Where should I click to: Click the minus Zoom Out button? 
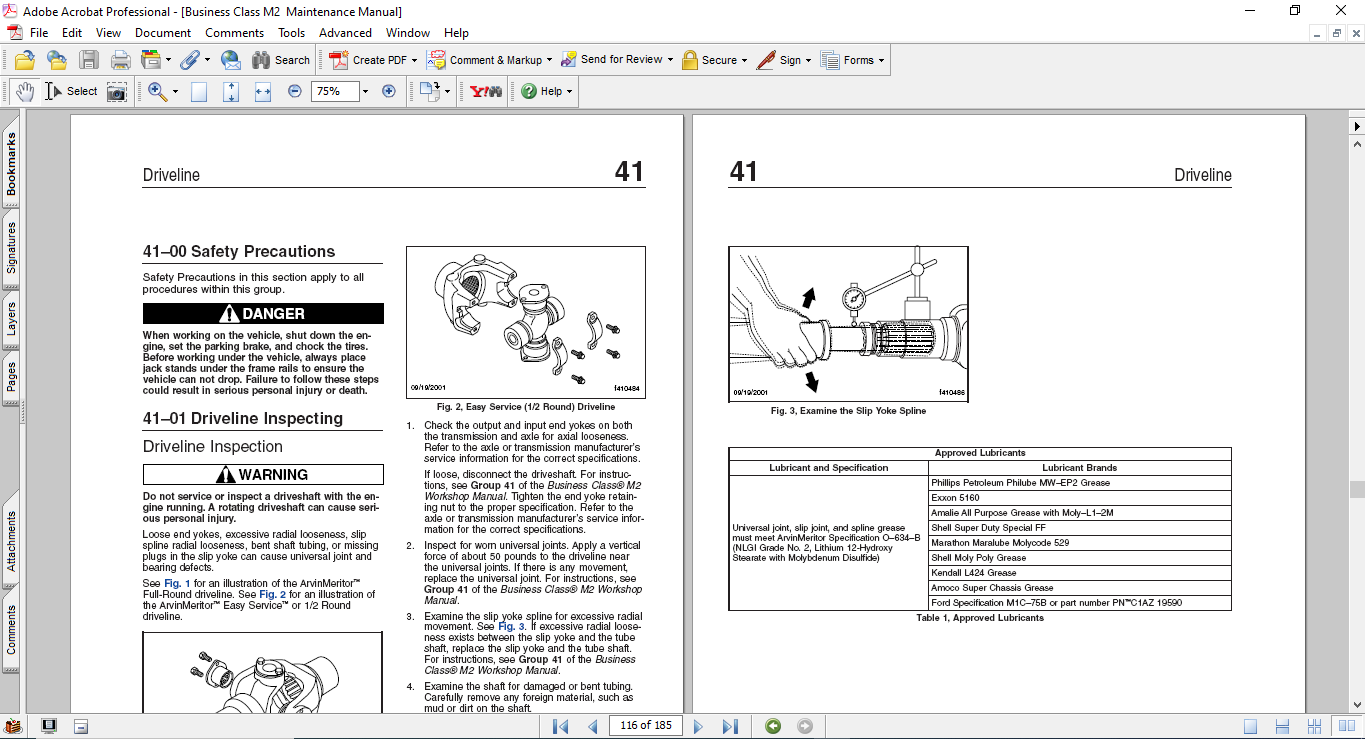pos(295,91)
